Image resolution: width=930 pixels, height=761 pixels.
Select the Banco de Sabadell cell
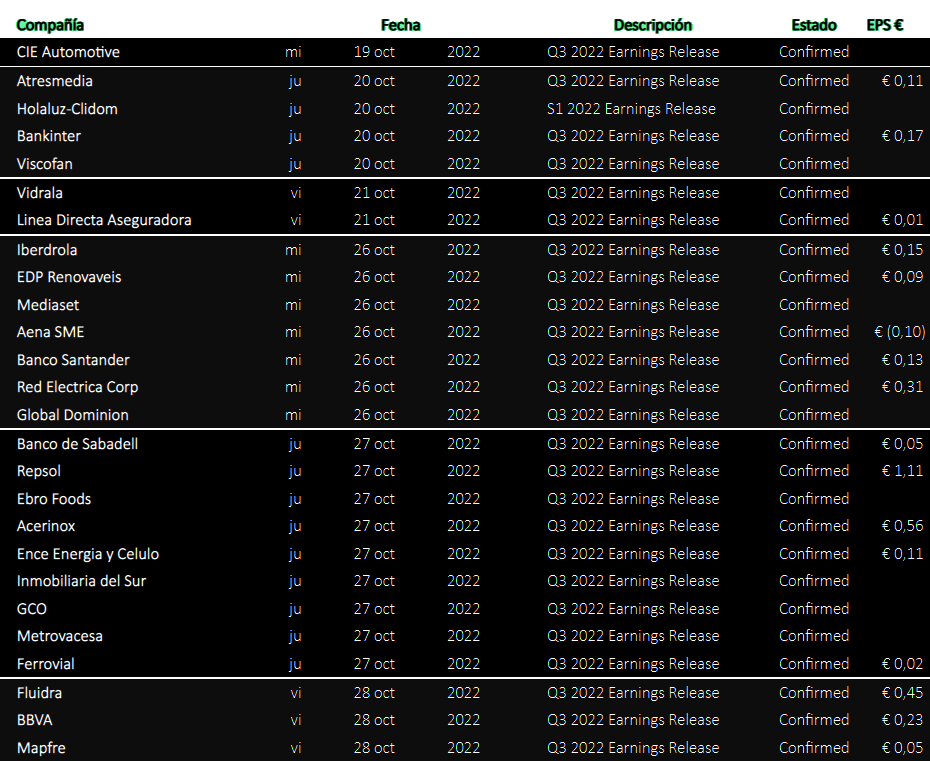[77, 444]
